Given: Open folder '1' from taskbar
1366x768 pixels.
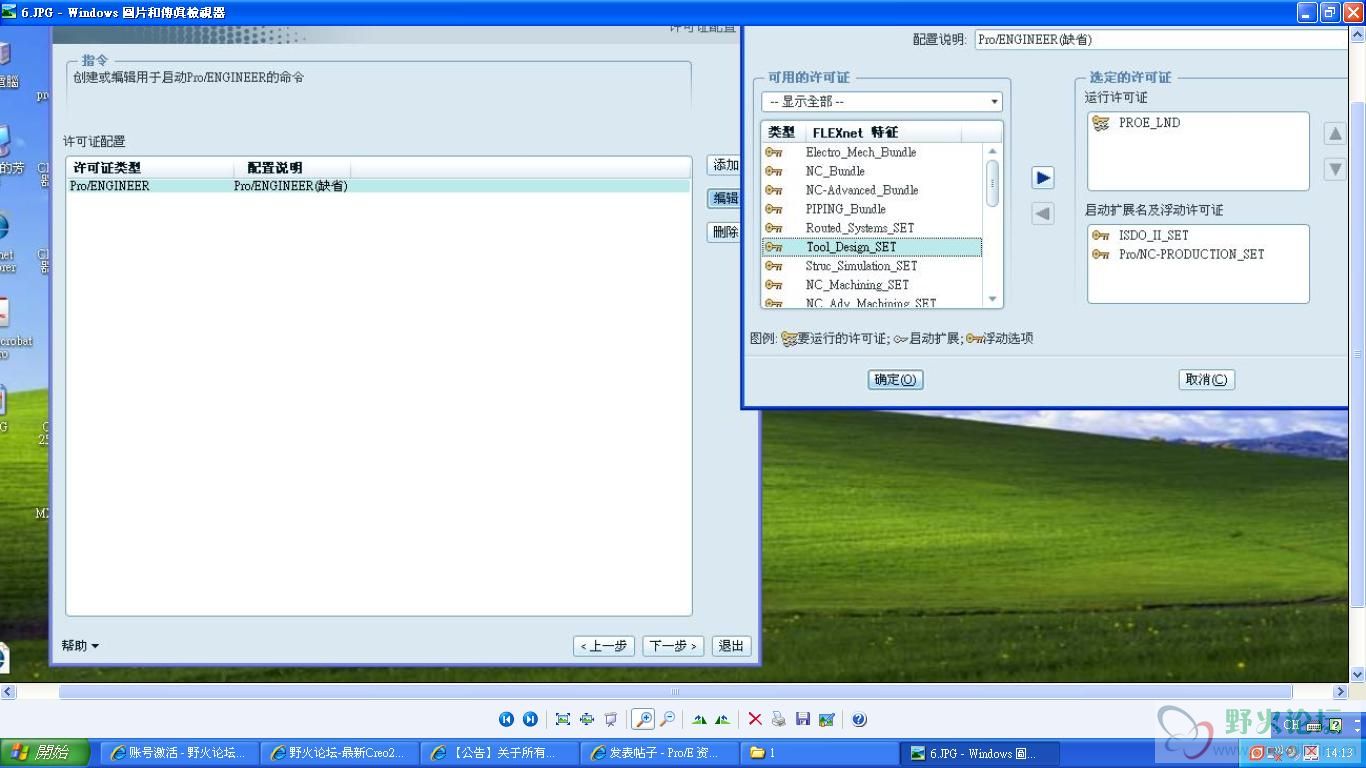Looking at the screenshot, I should point(819,753).
